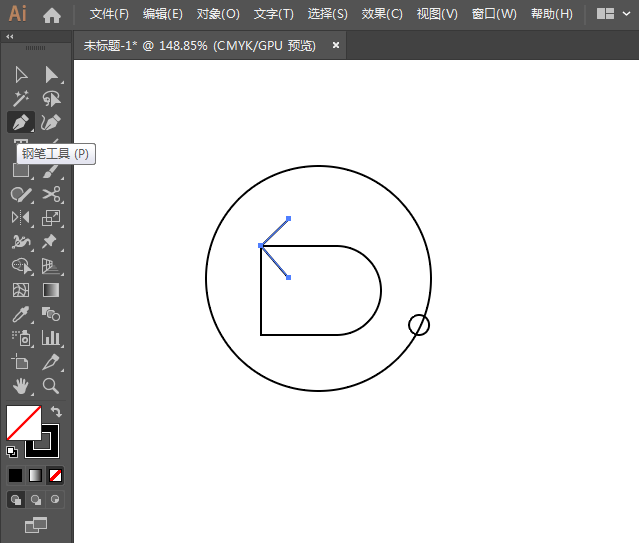The width and height of the screenshot is (639, 543).
Task: Select the Pen tool
Action: [x=20, y=122]
